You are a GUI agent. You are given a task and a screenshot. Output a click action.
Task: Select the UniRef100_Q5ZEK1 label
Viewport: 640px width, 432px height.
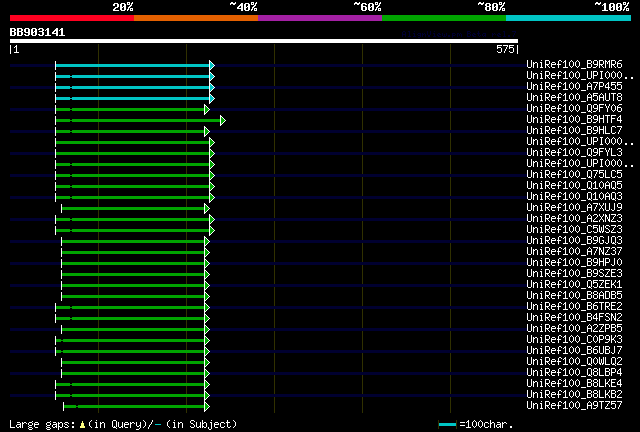coord(574,285)
